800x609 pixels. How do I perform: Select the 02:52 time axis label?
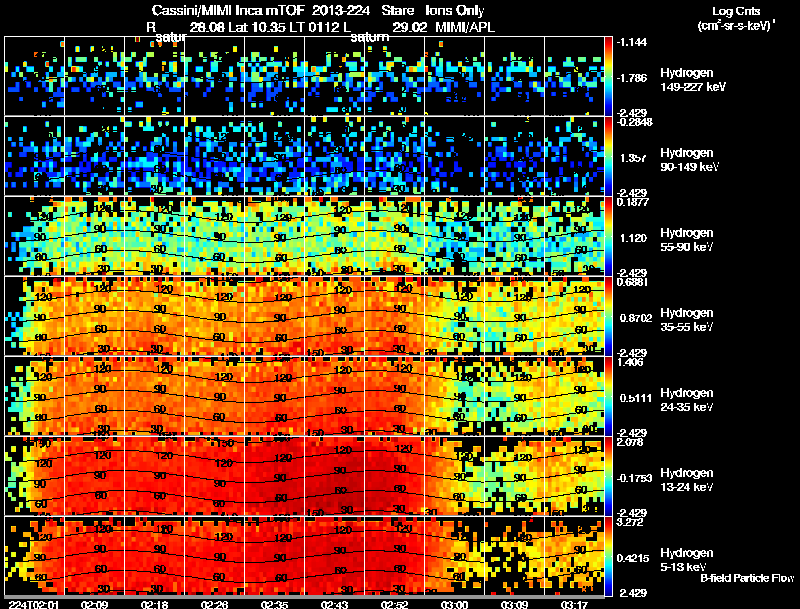pyautogui.click(x=395, y=604)
